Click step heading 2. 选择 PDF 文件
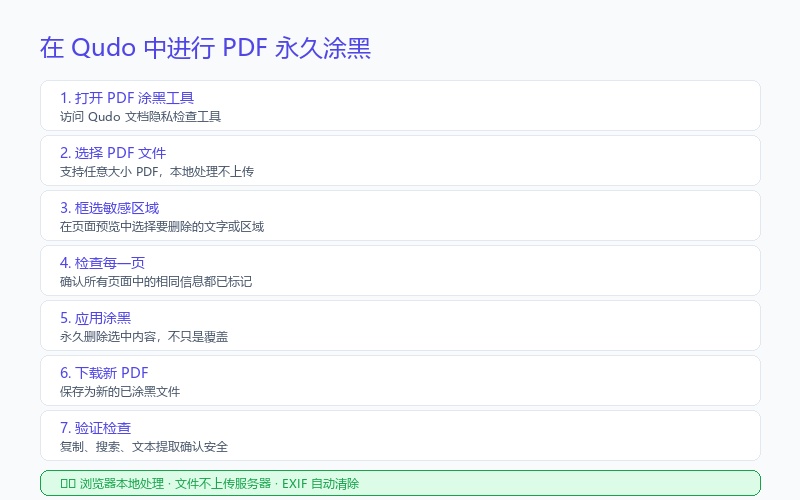Viewport: 800px width, 500px height. (x=113, y=153)
